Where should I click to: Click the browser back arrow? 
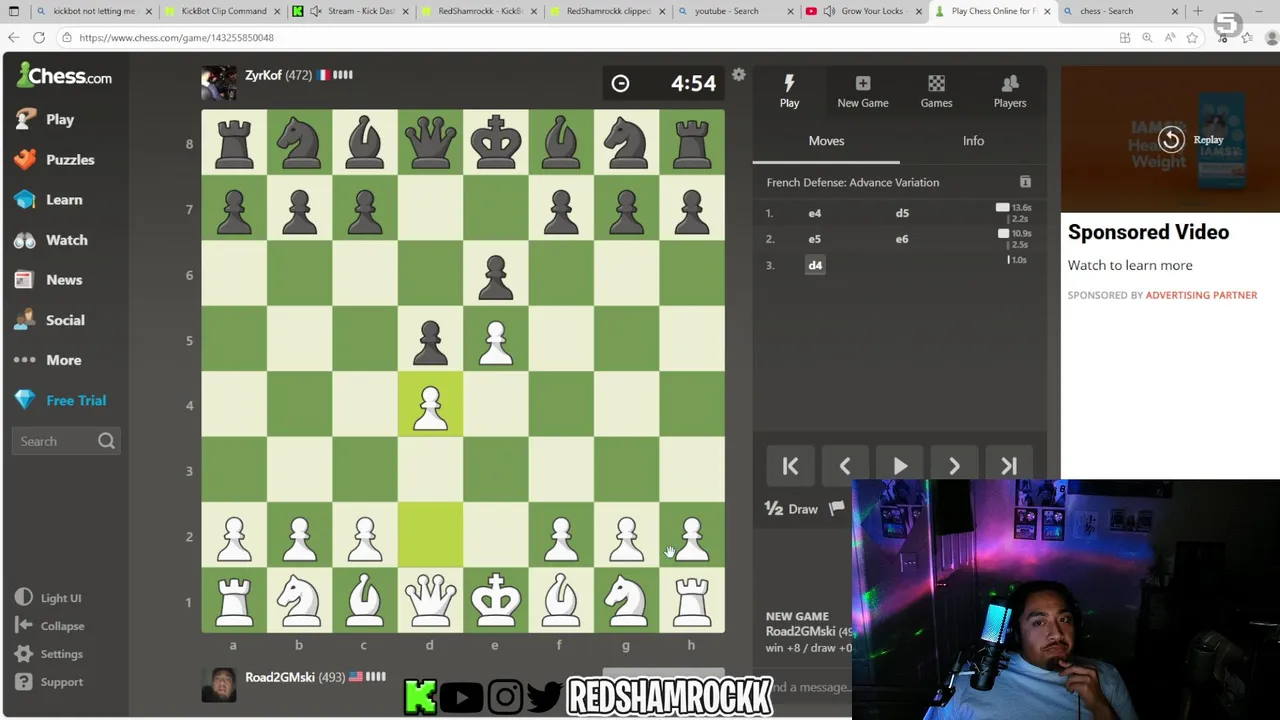coord(14,37)
